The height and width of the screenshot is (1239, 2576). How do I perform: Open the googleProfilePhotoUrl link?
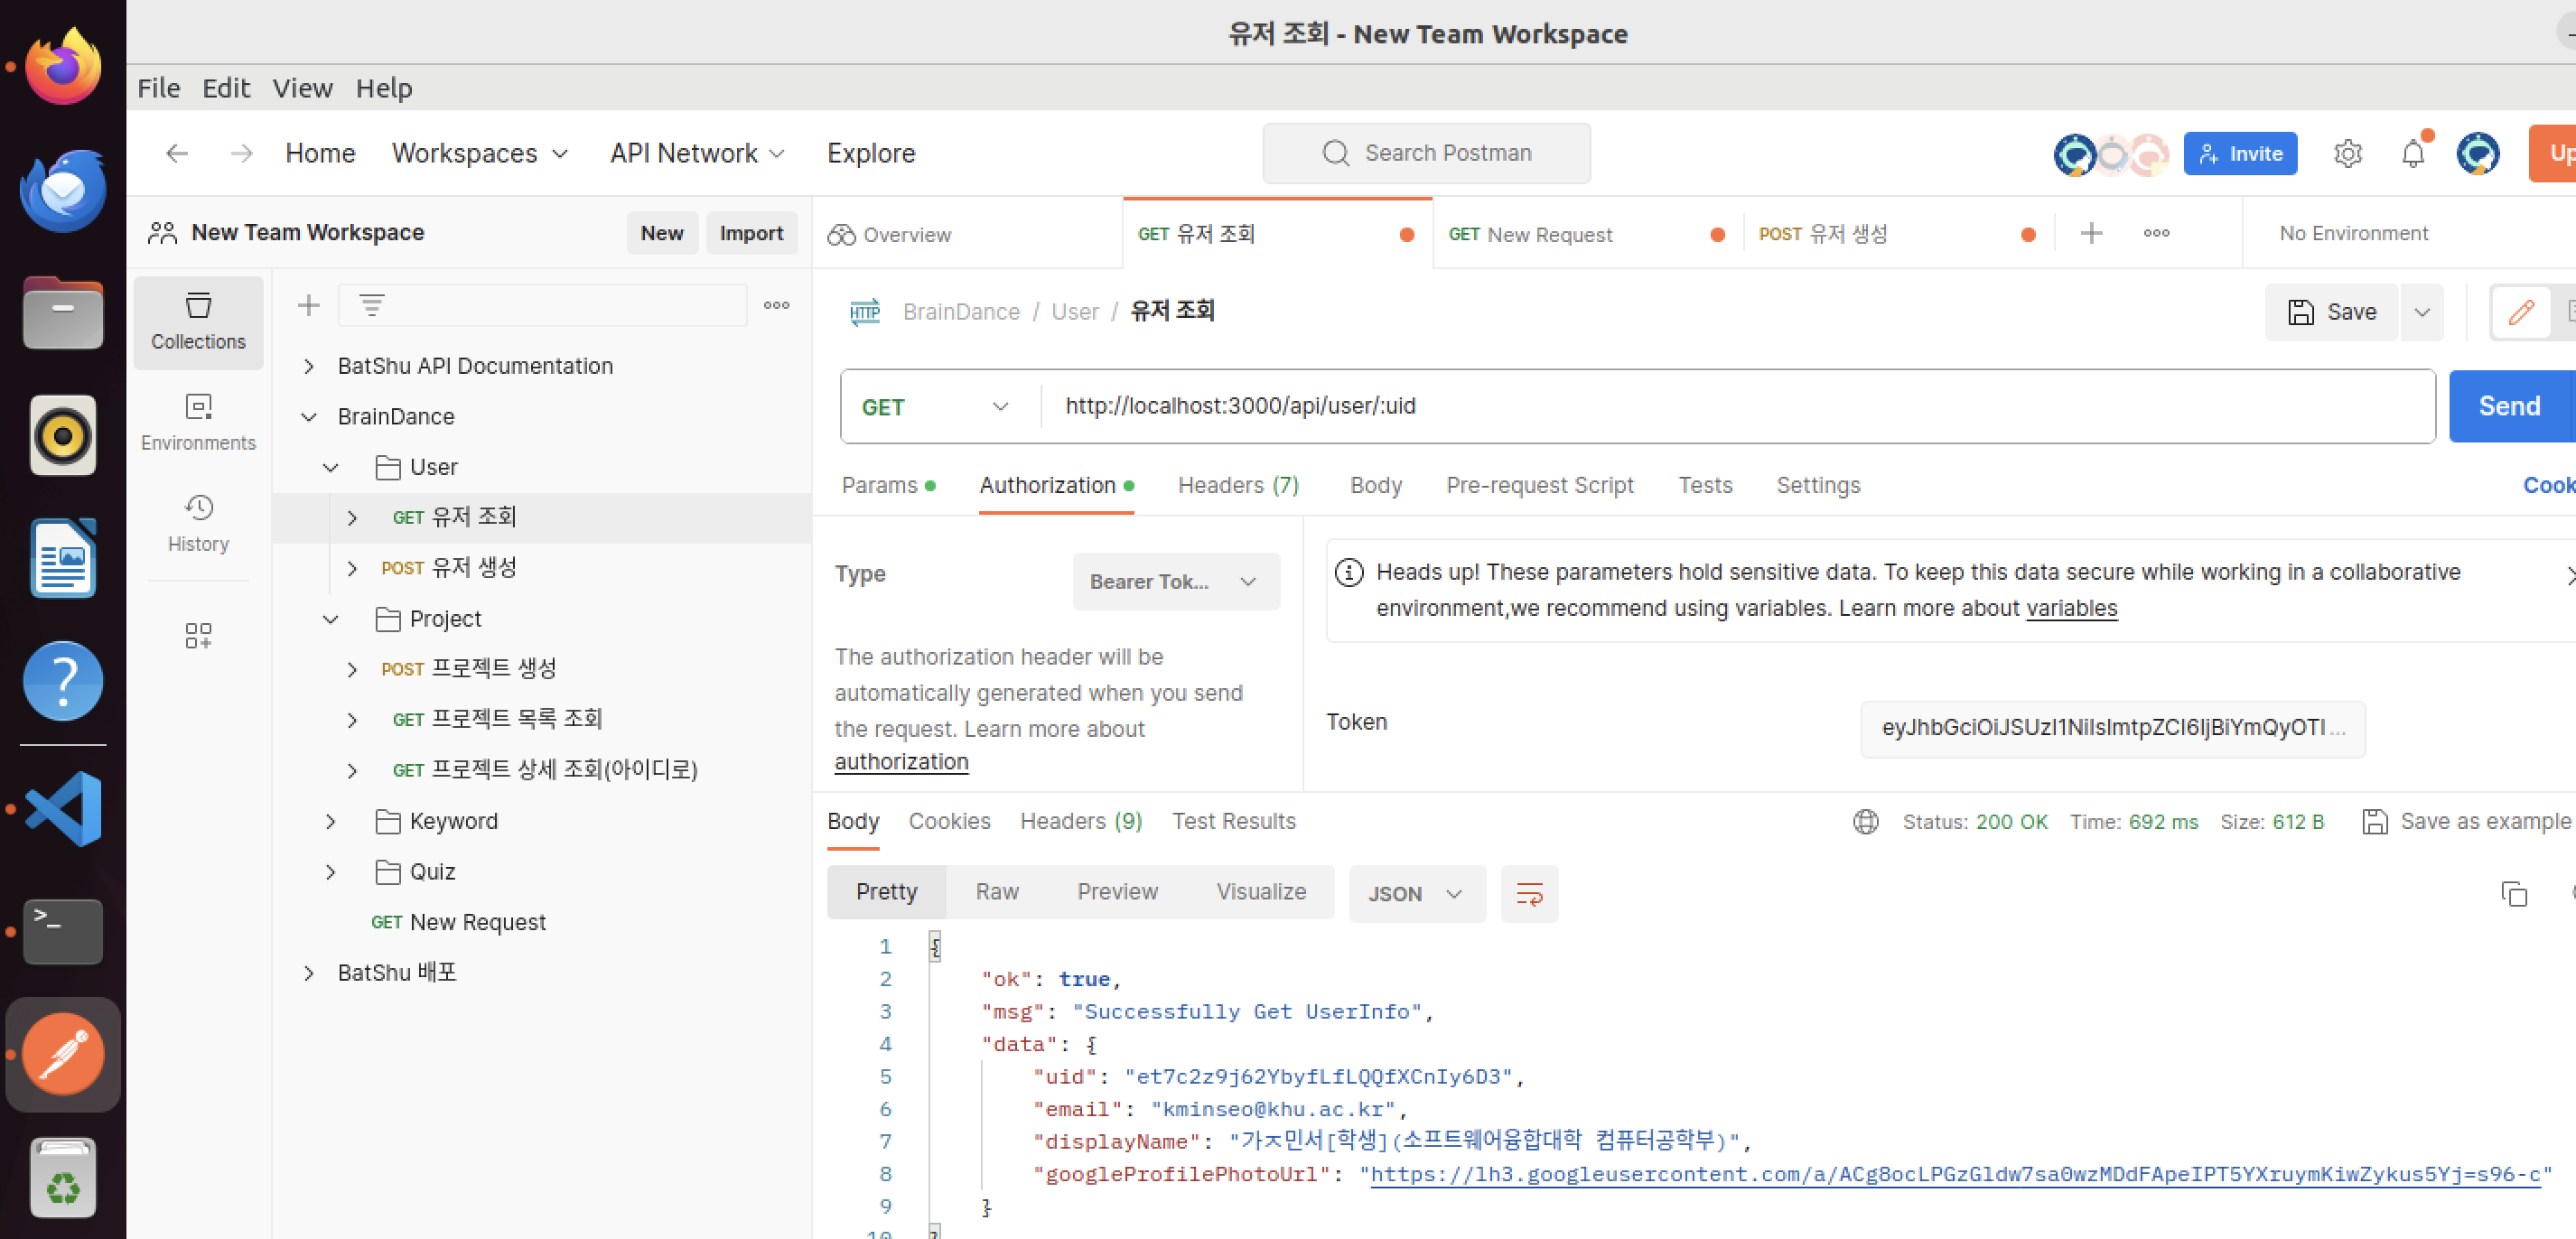click(x=1955, y=1174)
